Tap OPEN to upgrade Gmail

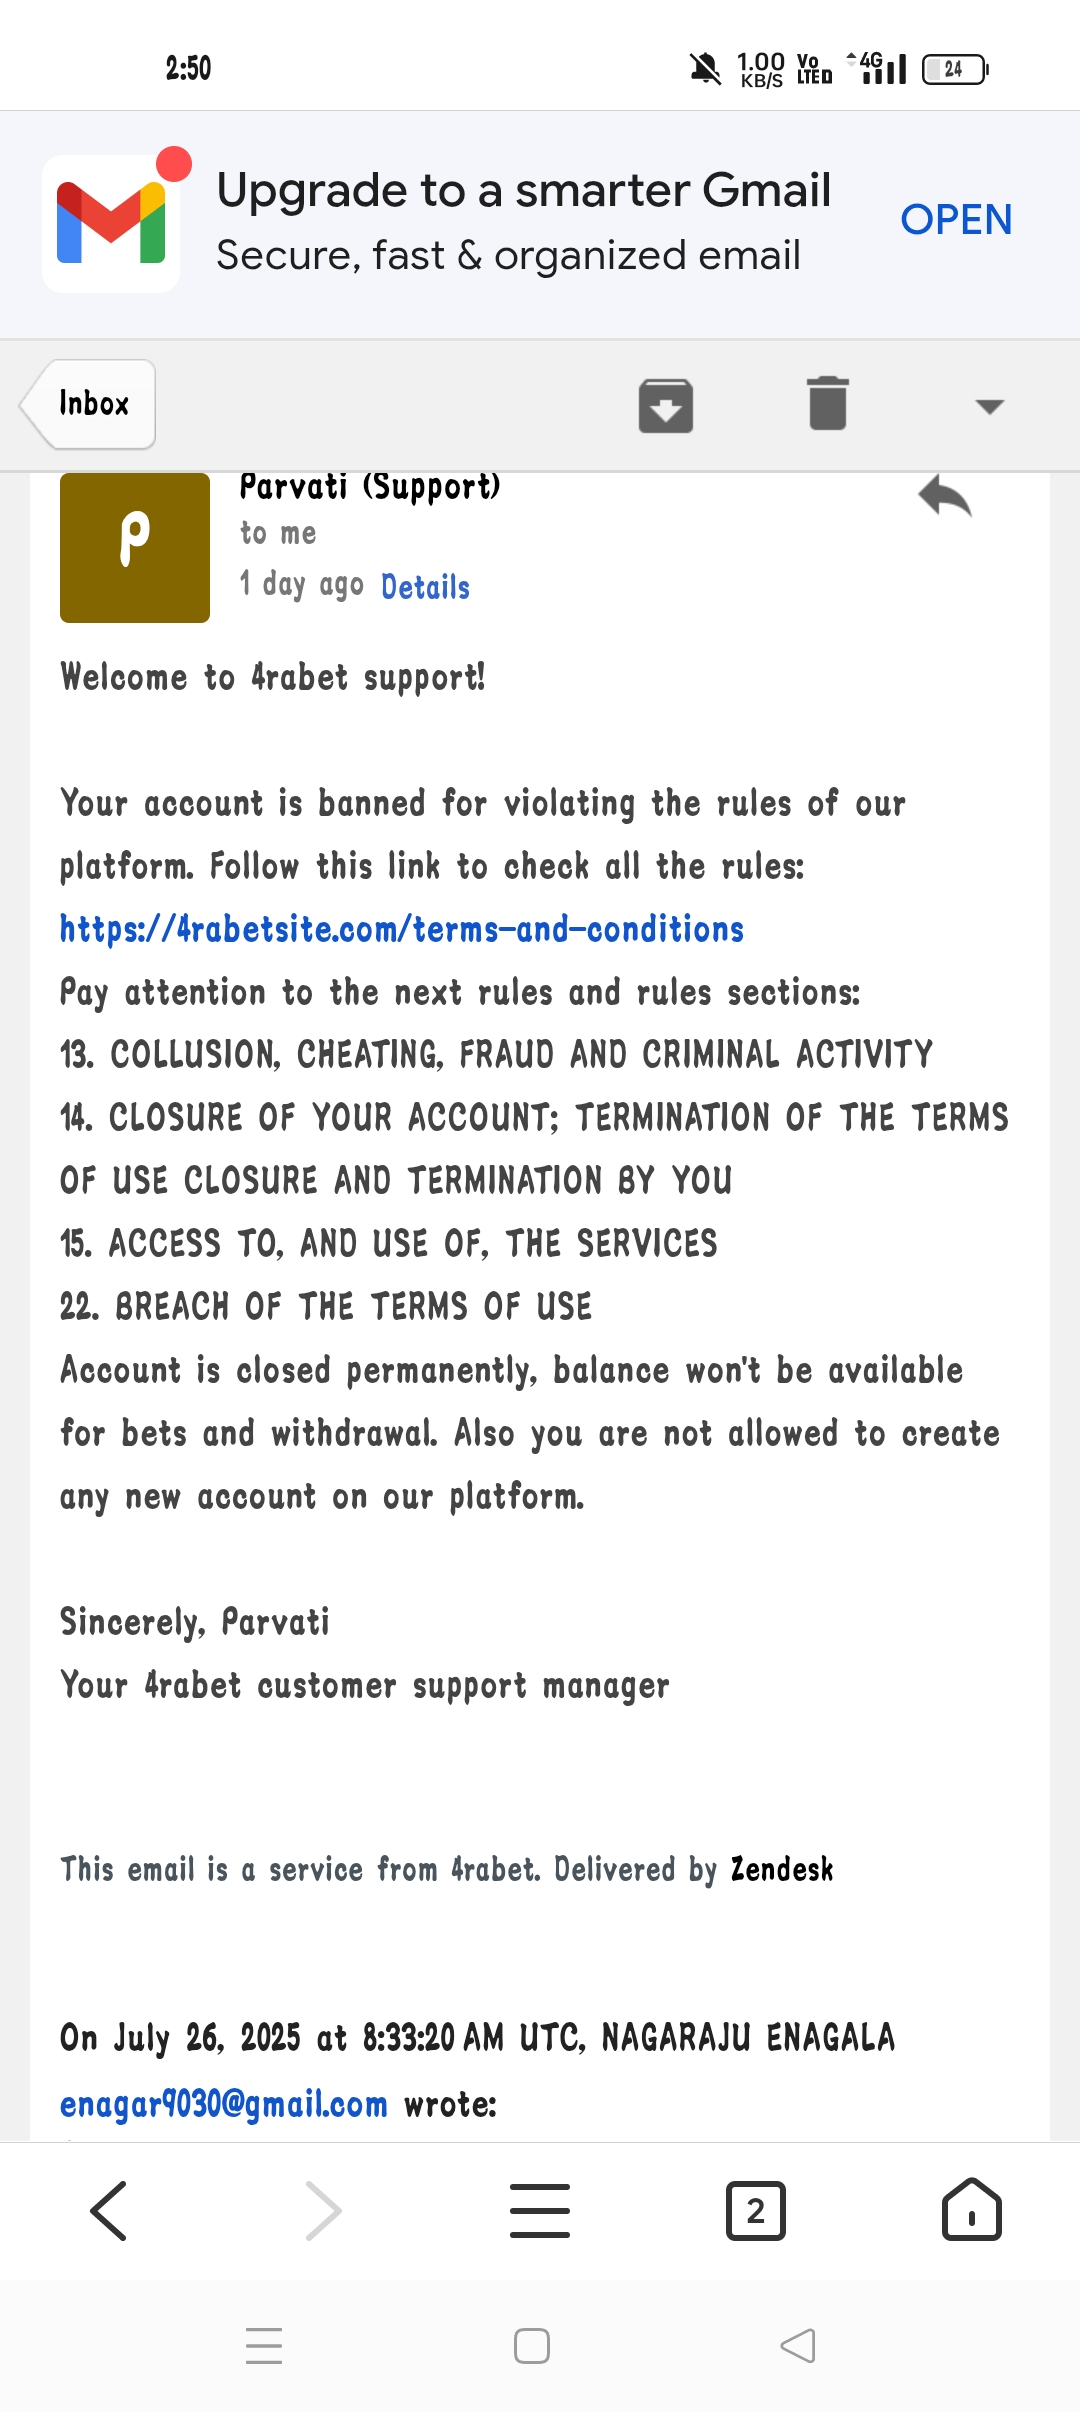956,220
